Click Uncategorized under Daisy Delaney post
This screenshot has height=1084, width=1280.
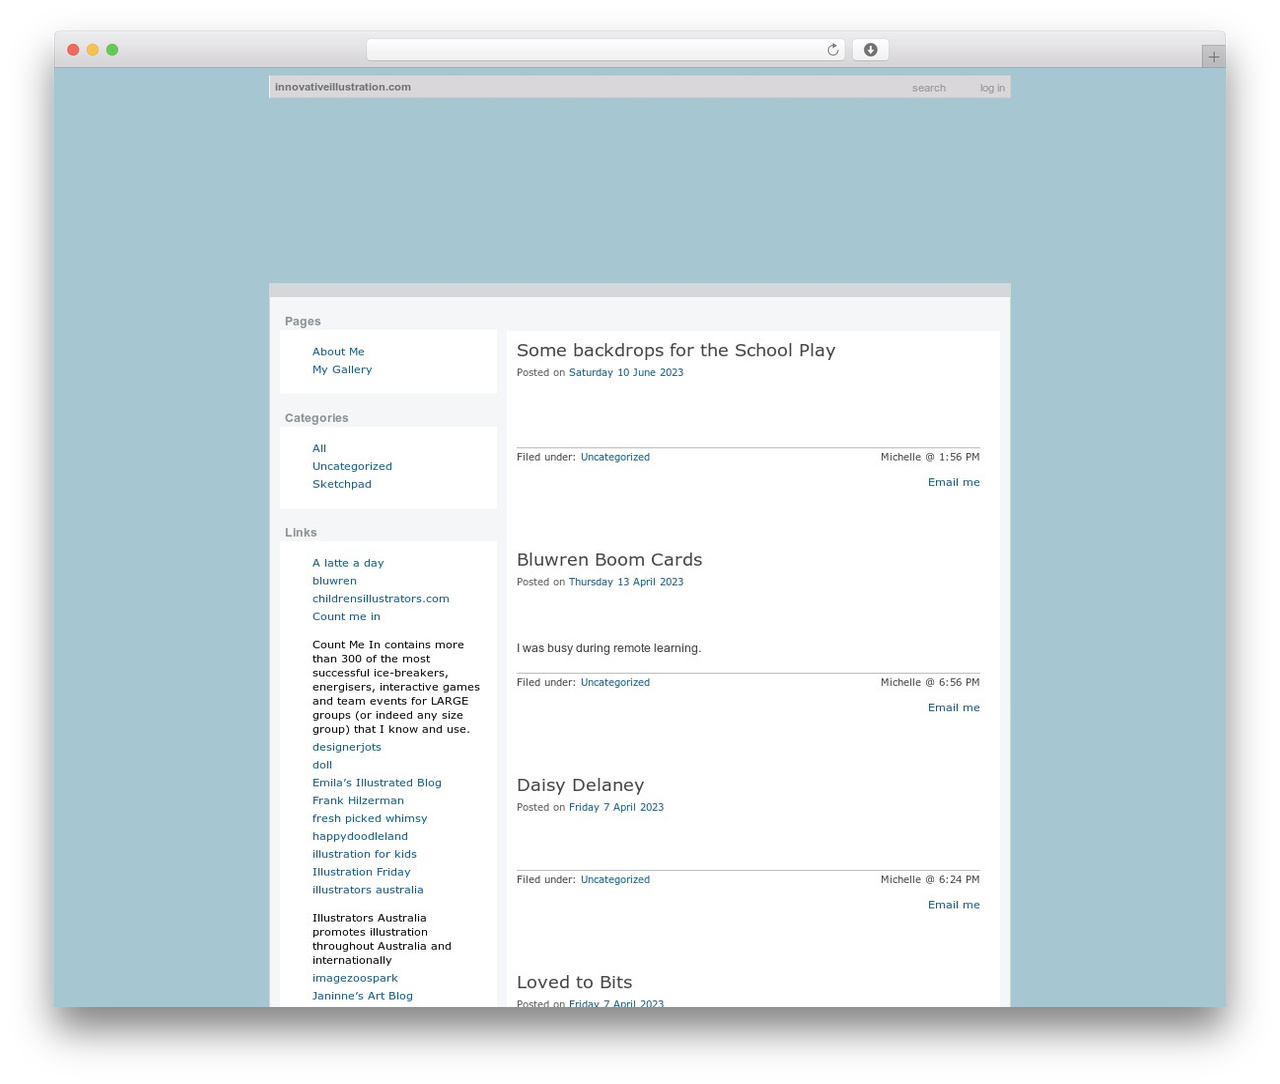(x=615, y=880)
